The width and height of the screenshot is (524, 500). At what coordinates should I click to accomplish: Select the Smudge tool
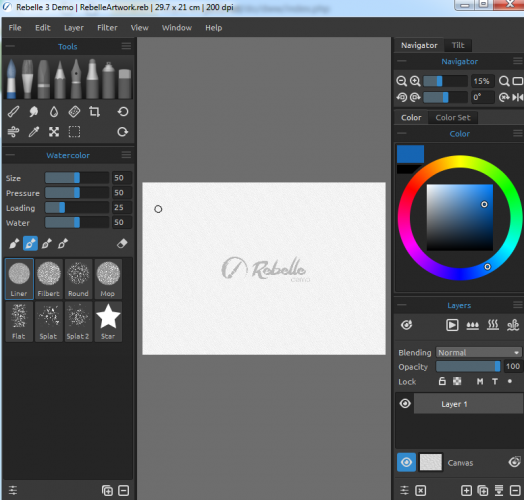coord(33,112)
